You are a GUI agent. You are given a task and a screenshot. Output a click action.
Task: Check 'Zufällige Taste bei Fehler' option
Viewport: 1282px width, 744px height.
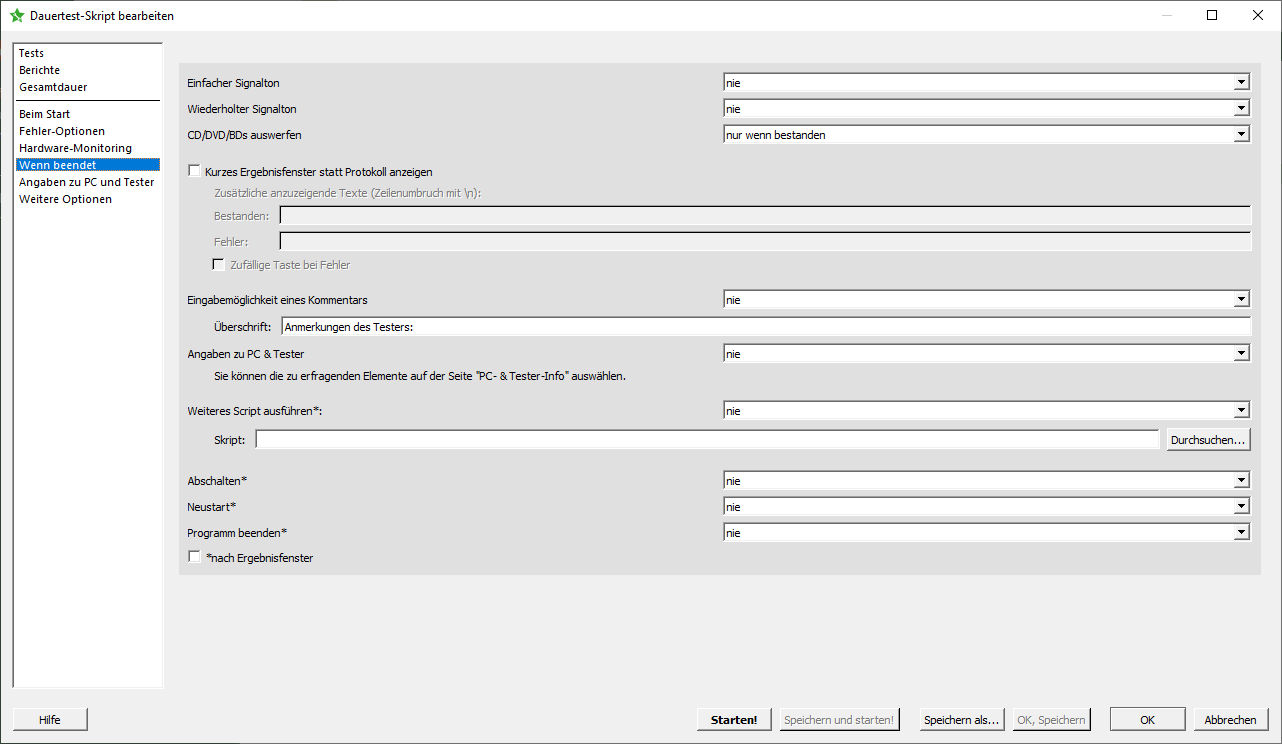[219, 265]
